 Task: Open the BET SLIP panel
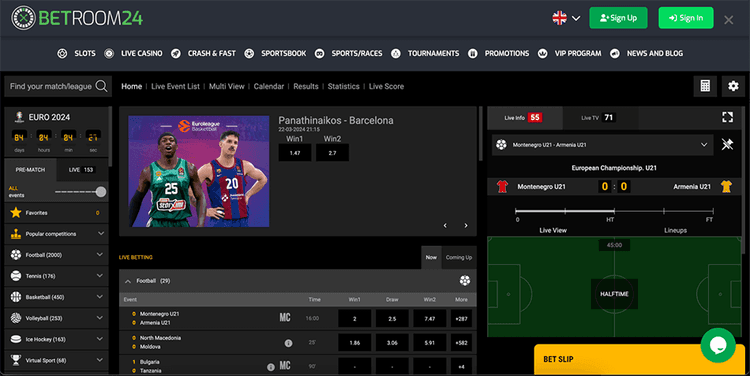tap(639, 359)
